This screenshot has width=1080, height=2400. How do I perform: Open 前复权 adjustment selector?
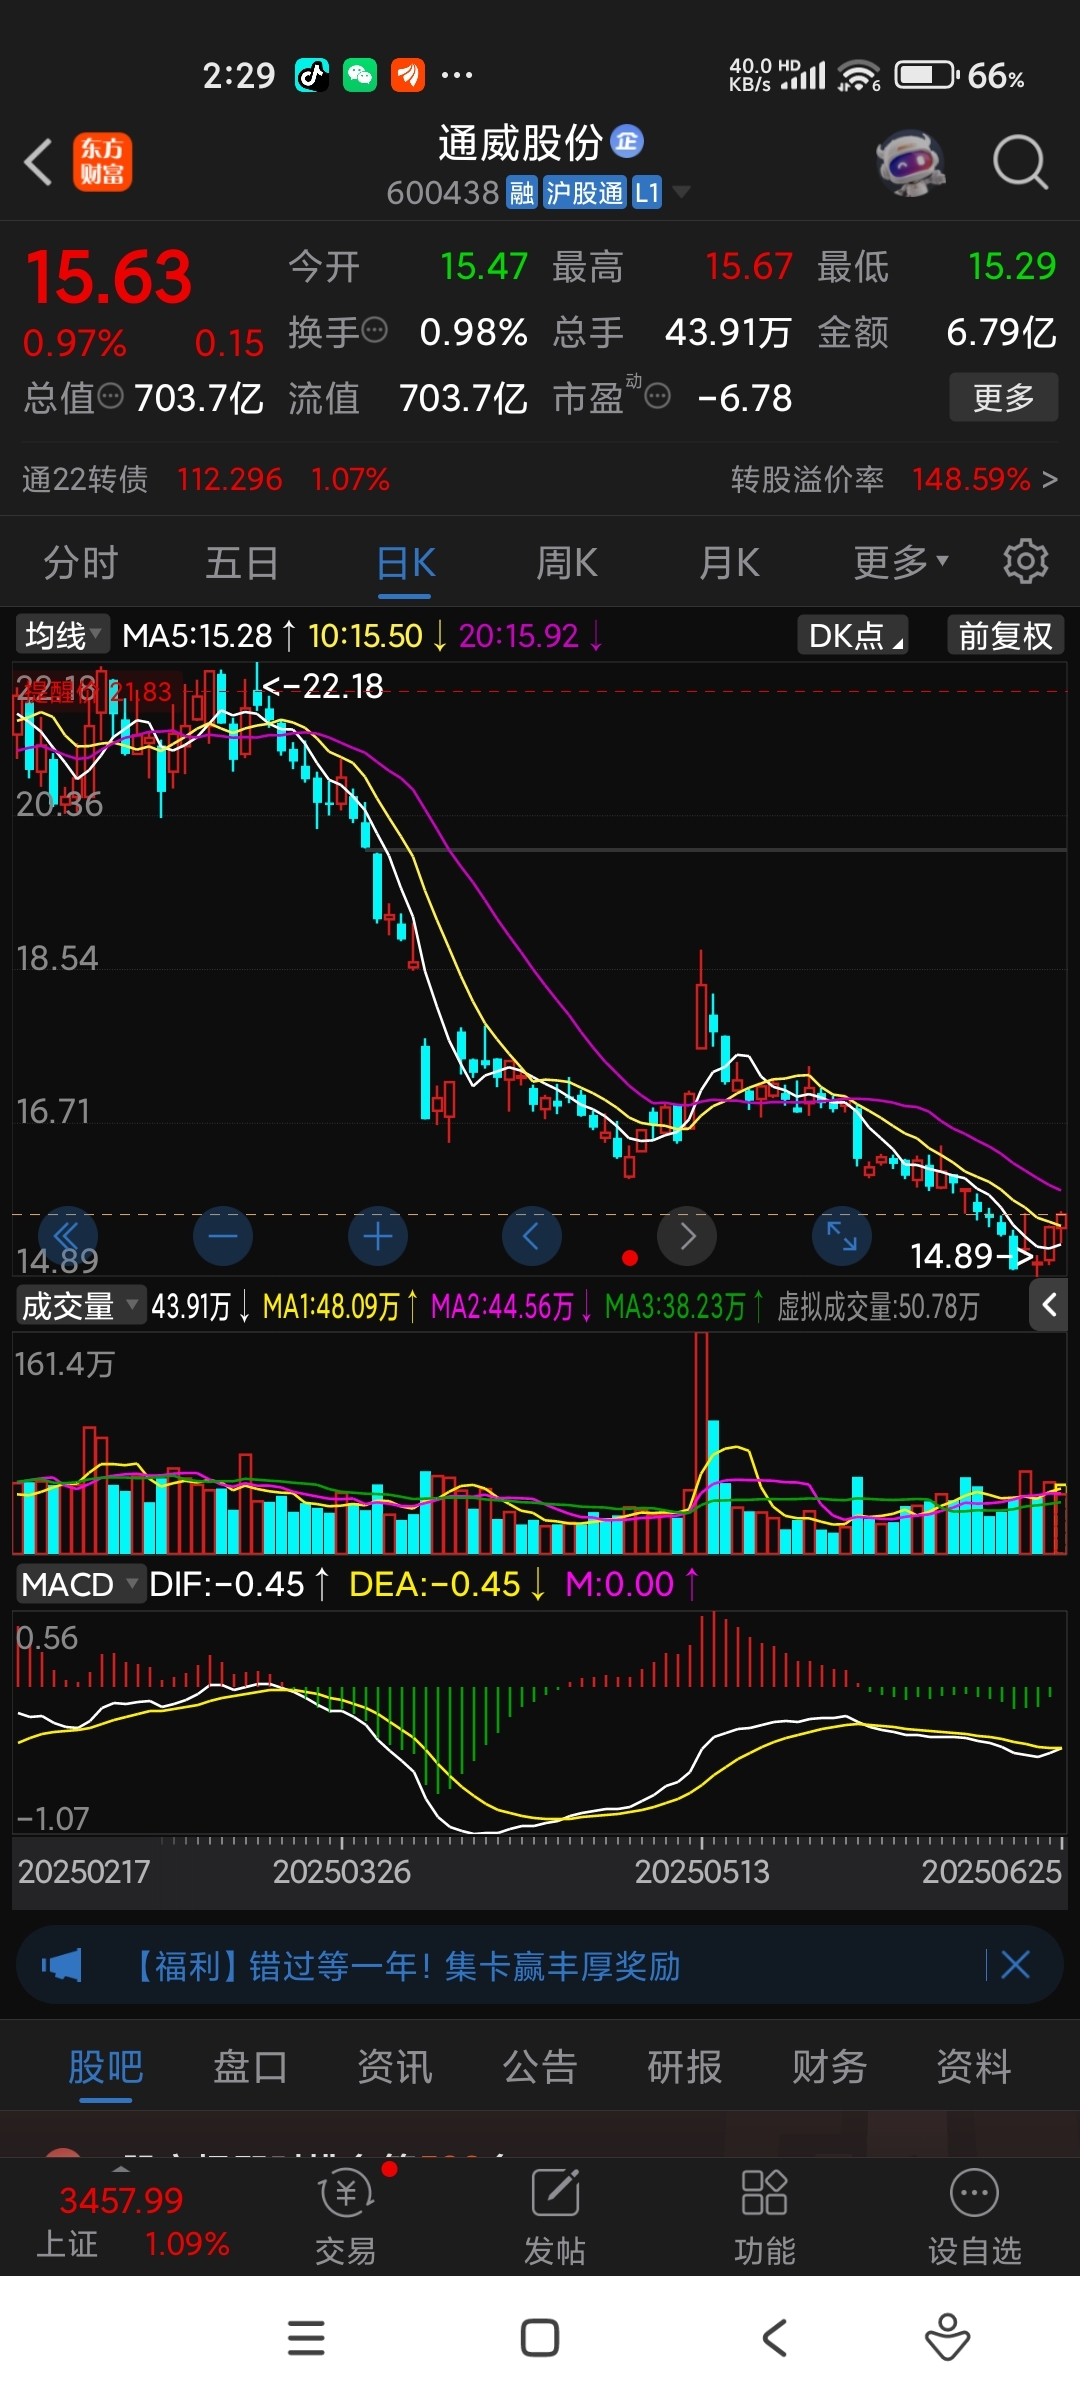(1005, 635)
